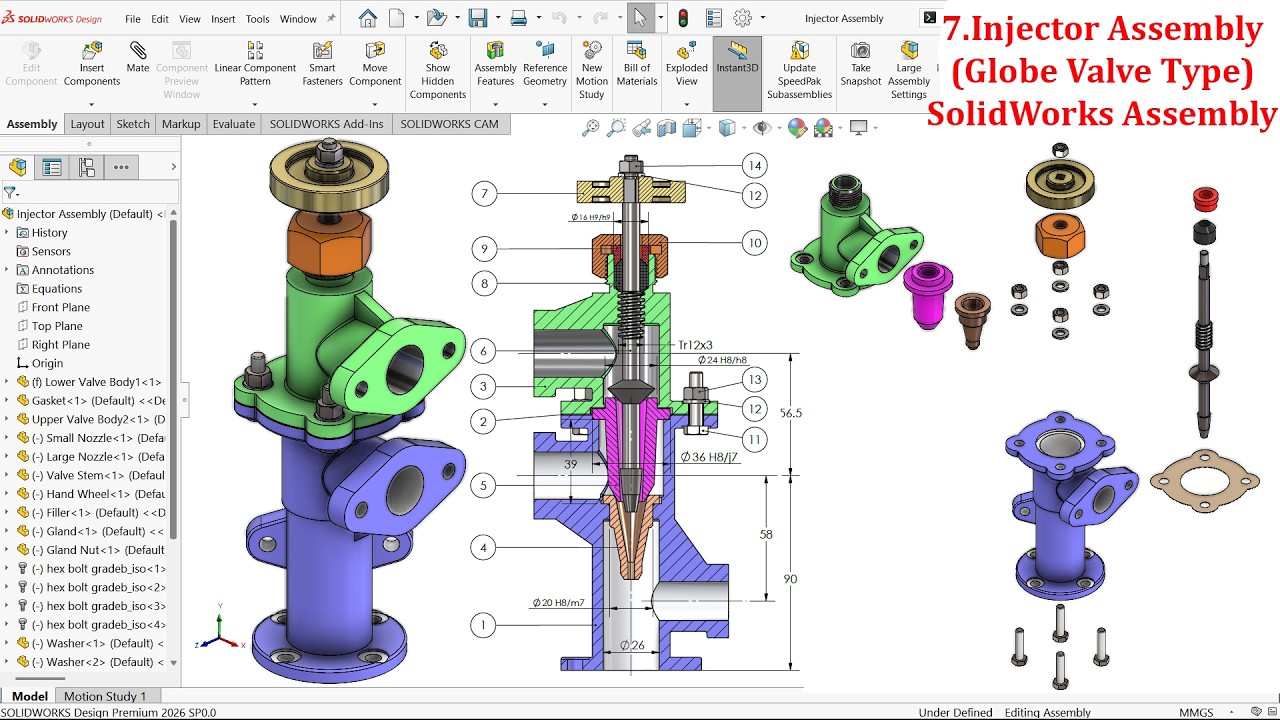The image size is (1280, 720).
Task: Choose the Zoom to Area magnifier
Action: coord(616,127)
